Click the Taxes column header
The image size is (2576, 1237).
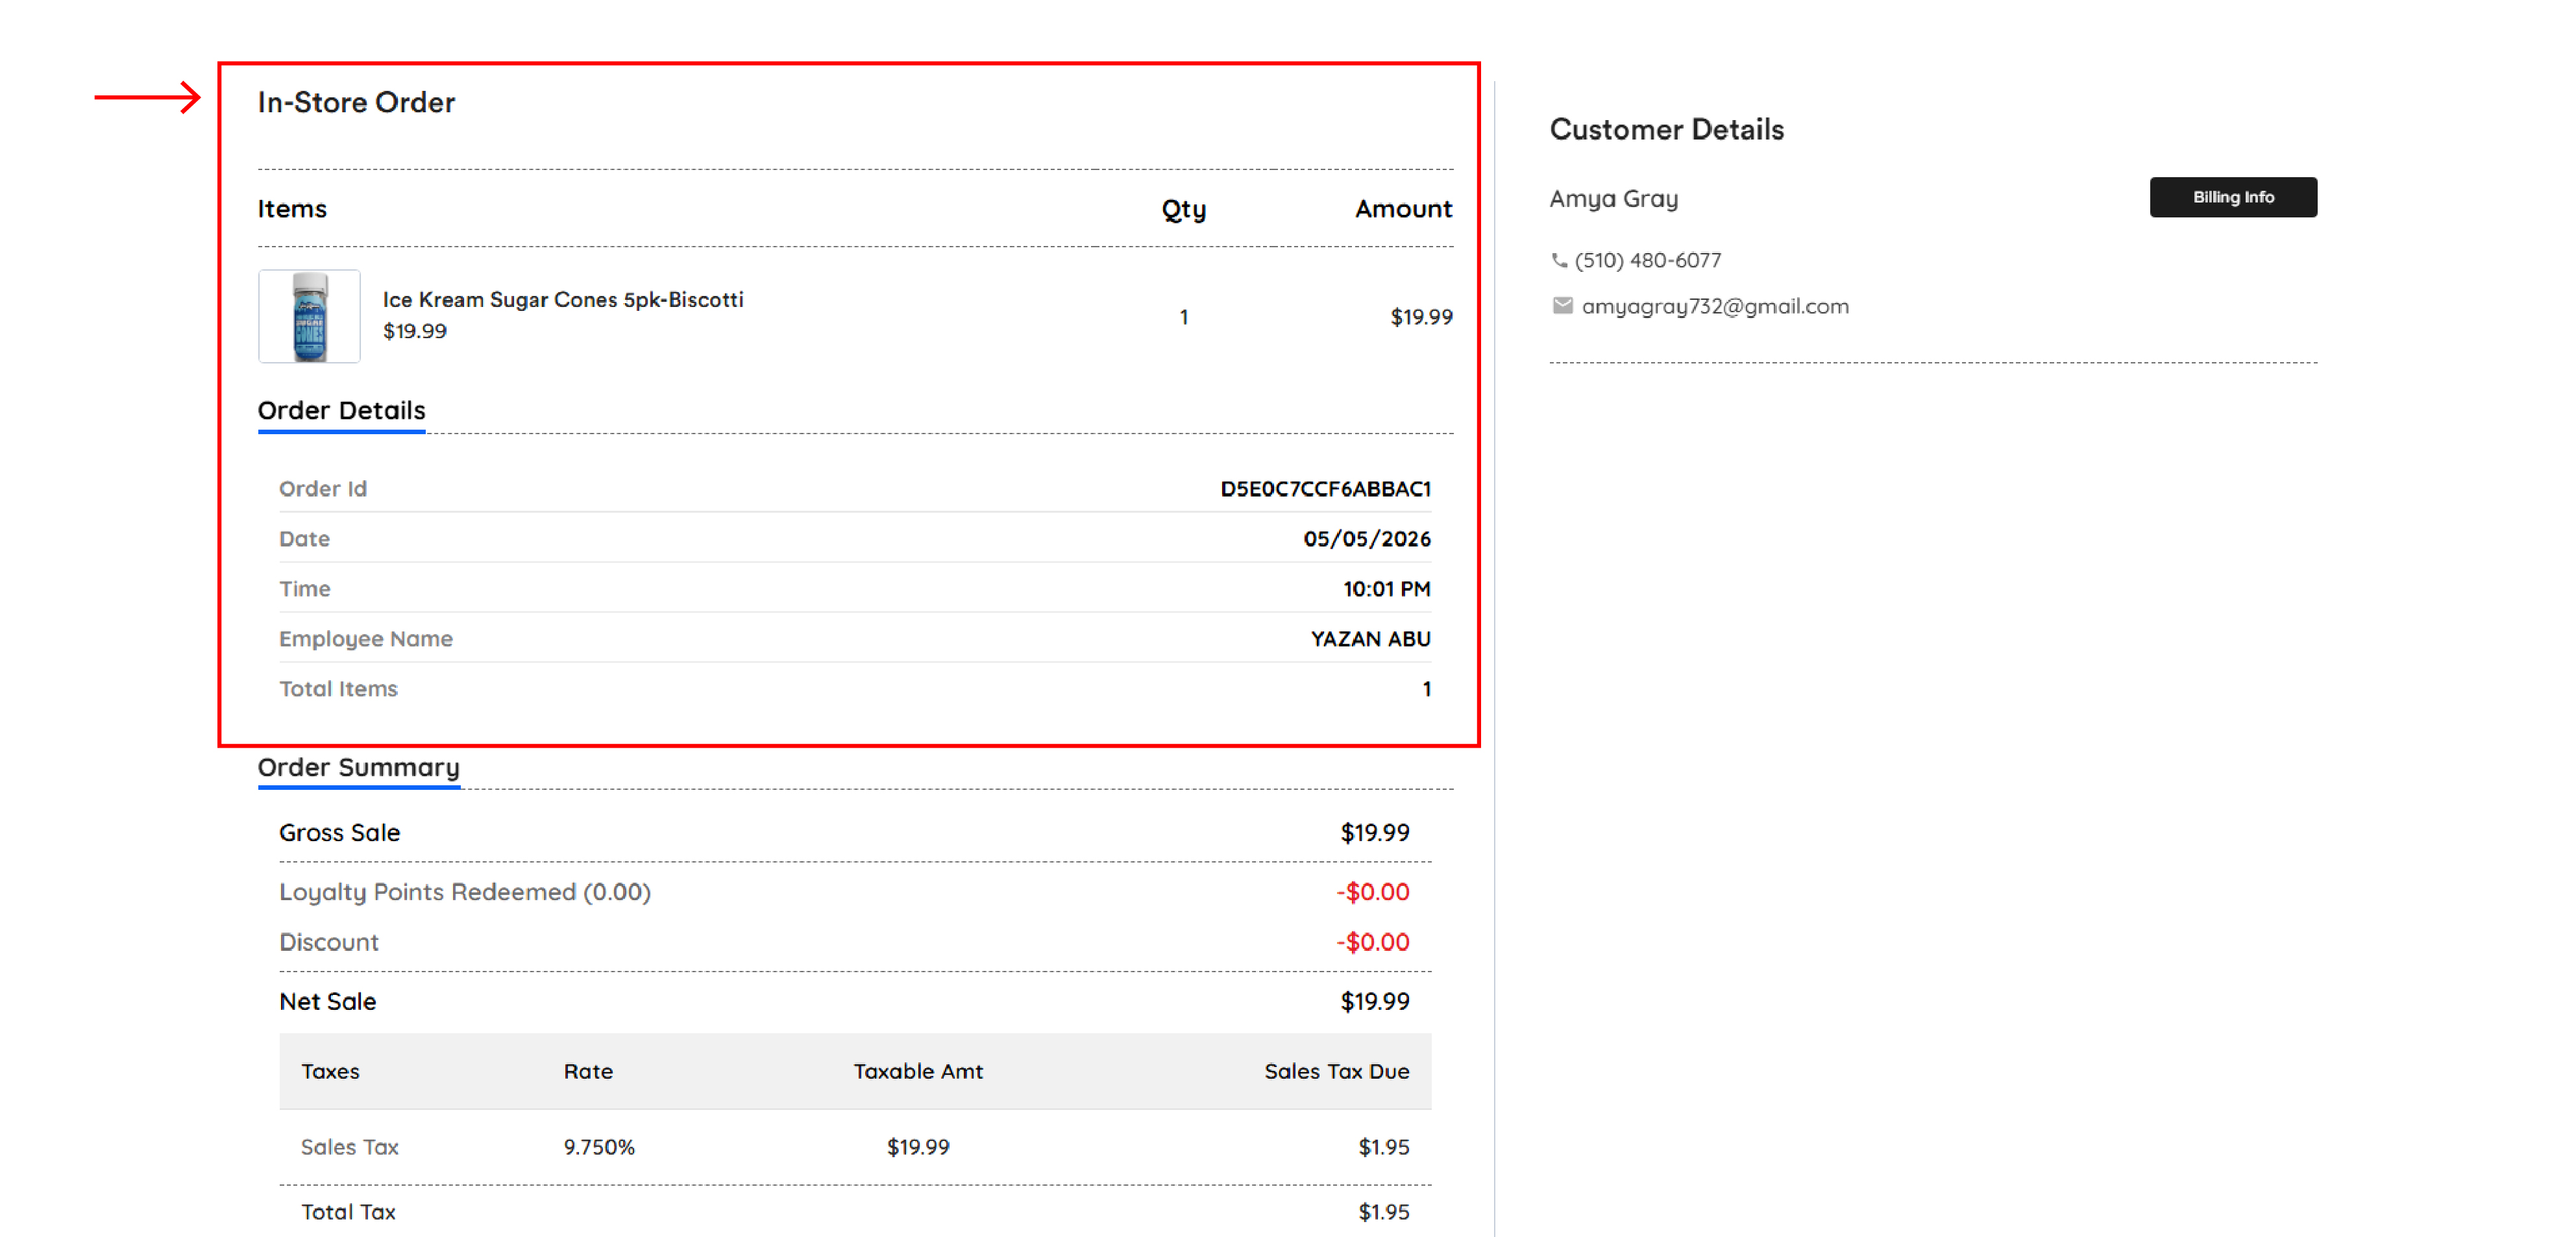point(330,1071)
